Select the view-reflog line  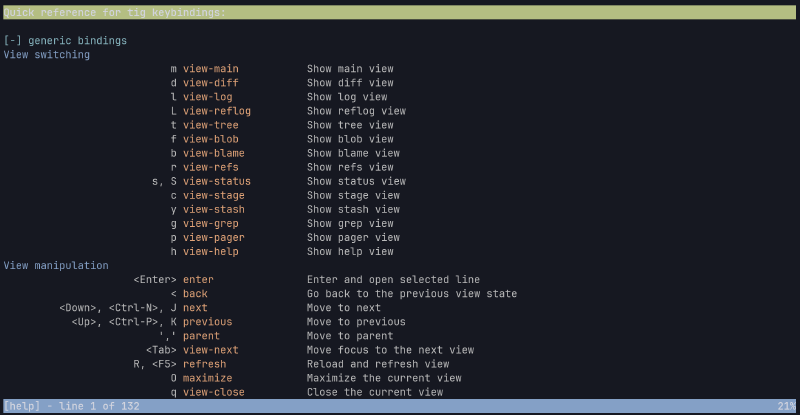pyautogui.click(x=216, y=111)
